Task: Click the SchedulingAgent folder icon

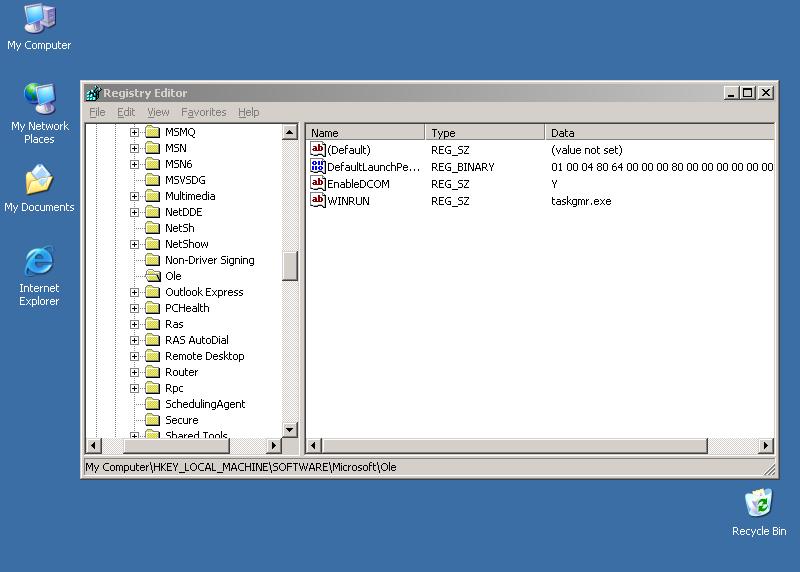Action: [153, 404]
